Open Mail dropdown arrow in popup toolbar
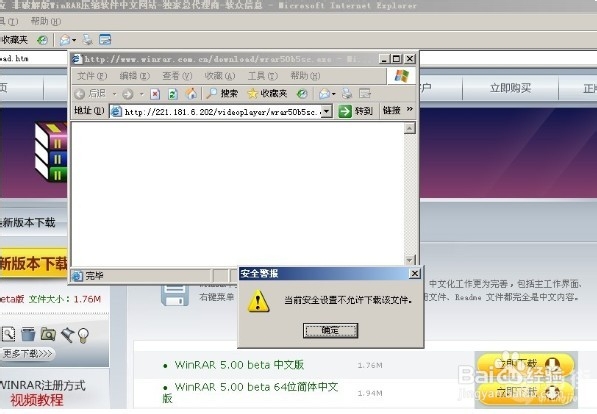 tap(334, 94)
